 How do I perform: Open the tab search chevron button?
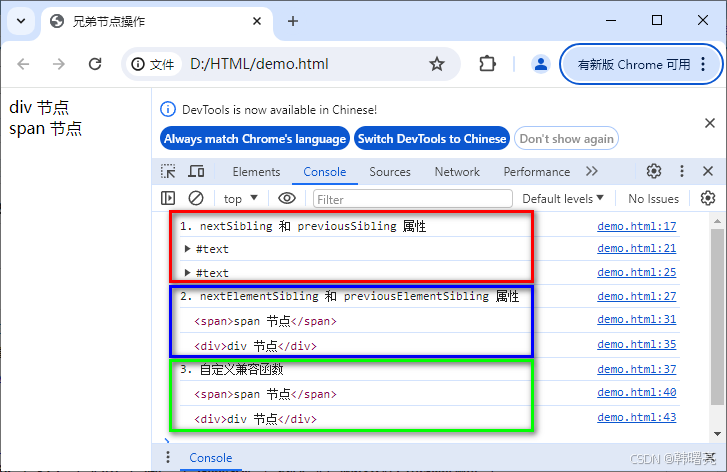pos(21,21)
